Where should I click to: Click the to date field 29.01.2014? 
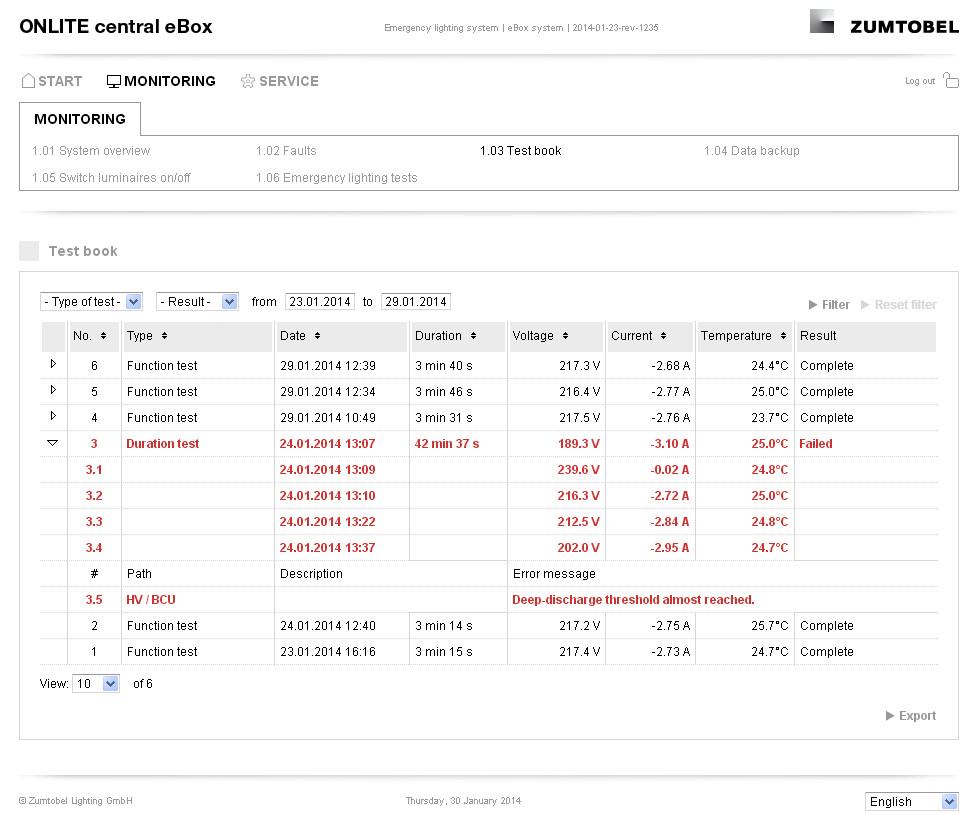[x=416, y=301]
